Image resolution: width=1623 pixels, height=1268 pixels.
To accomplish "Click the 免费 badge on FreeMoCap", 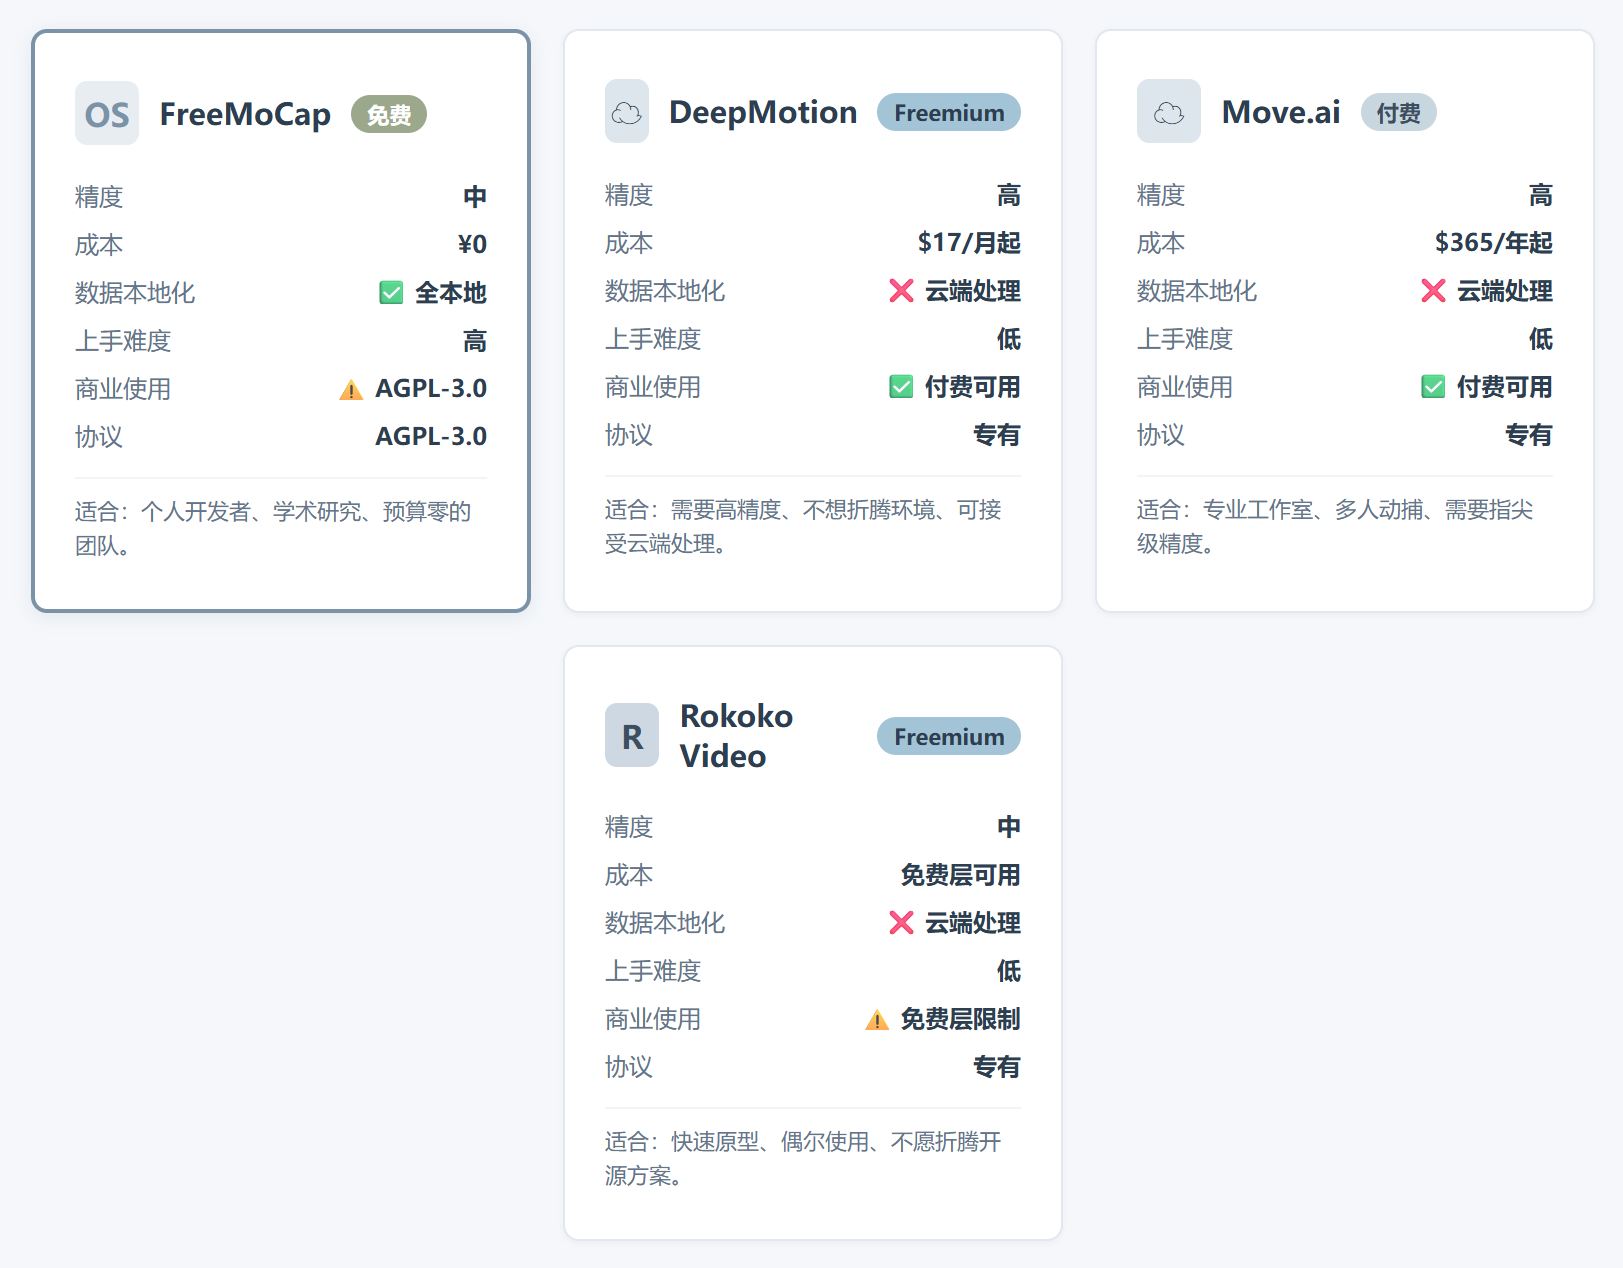I will click(x=389, y=115).
